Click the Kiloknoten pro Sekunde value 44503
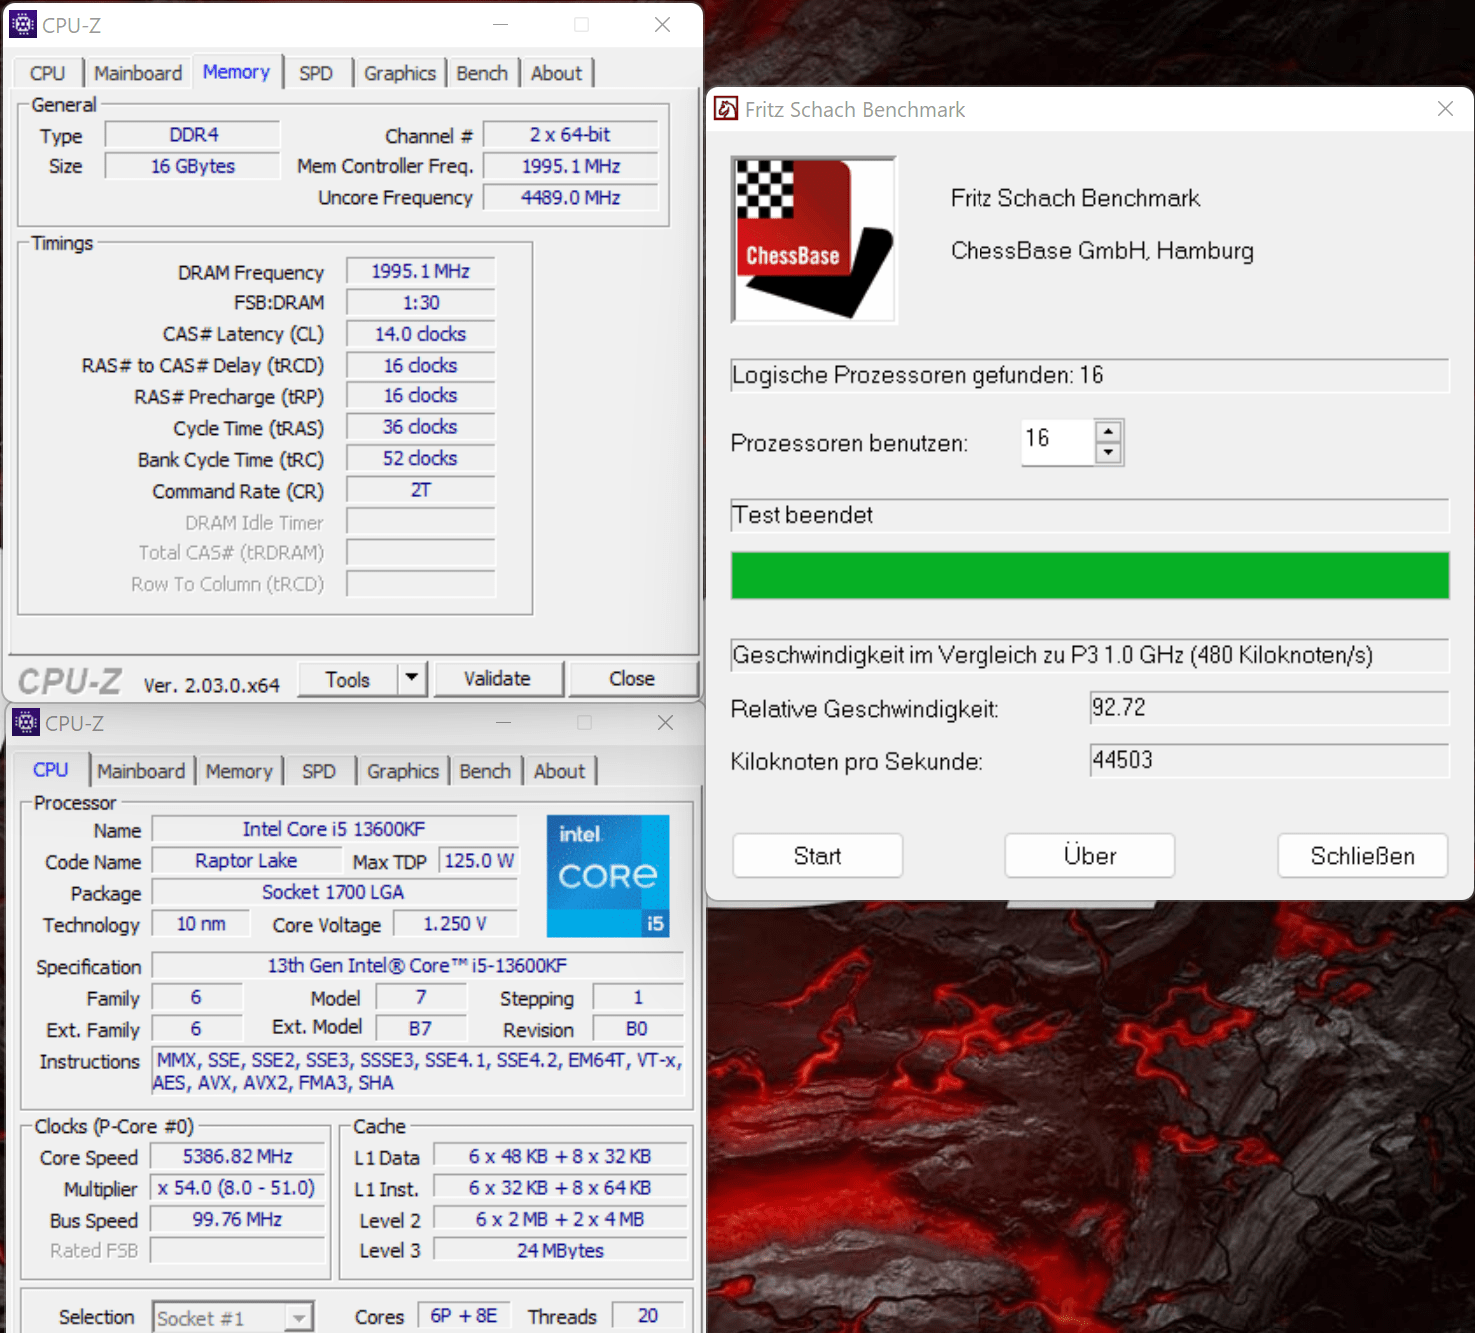1475x1333 pixels. (x=1268, y=760)
